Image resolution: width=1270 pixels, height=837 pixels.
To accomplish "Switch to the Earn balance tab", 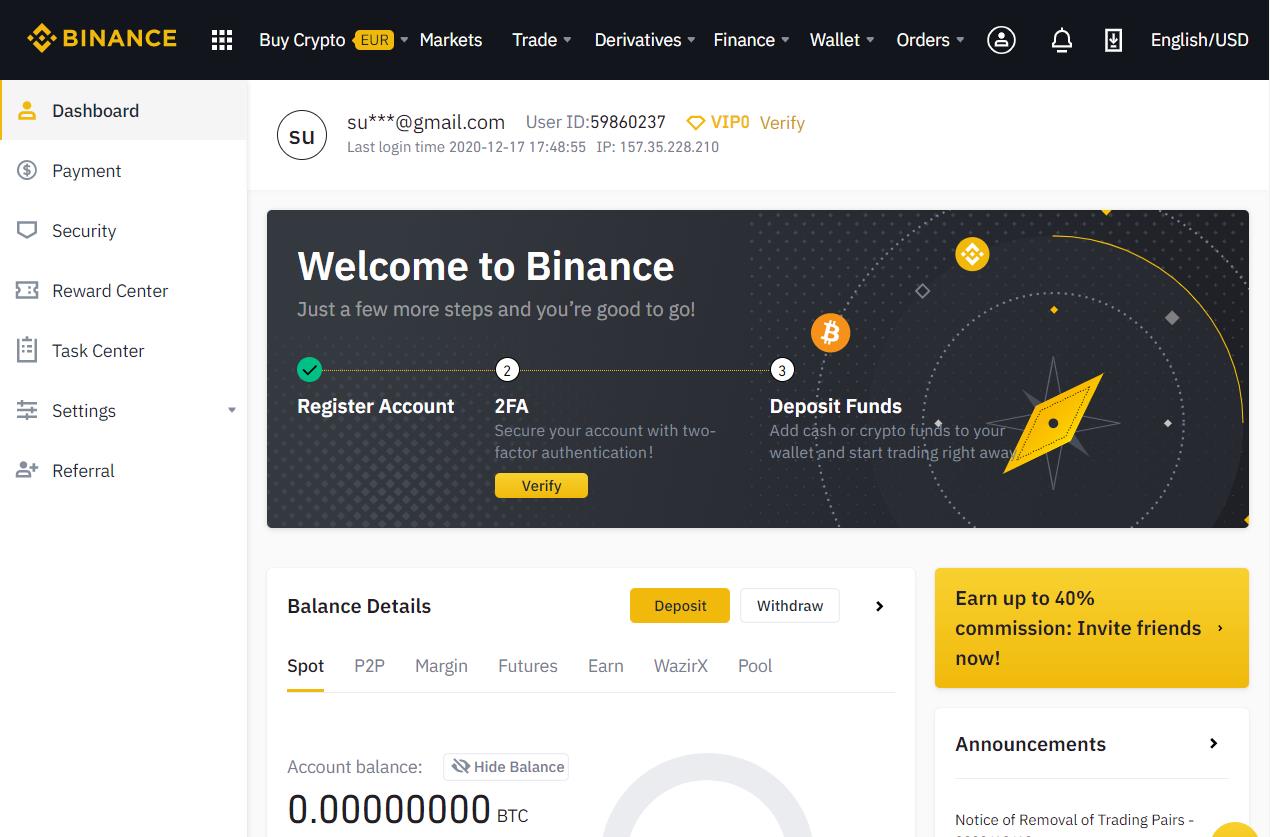I will coord(606,666).
